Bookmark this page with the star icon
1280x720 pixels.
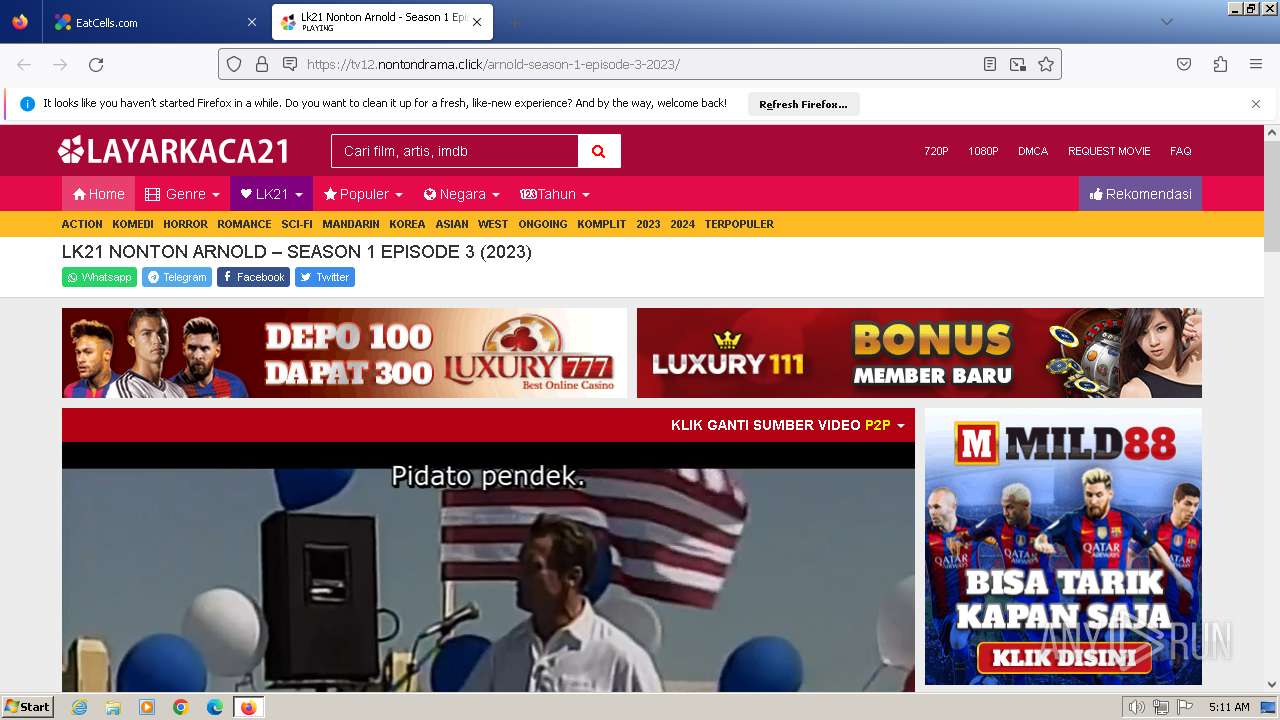click(x=1046, y=64)
